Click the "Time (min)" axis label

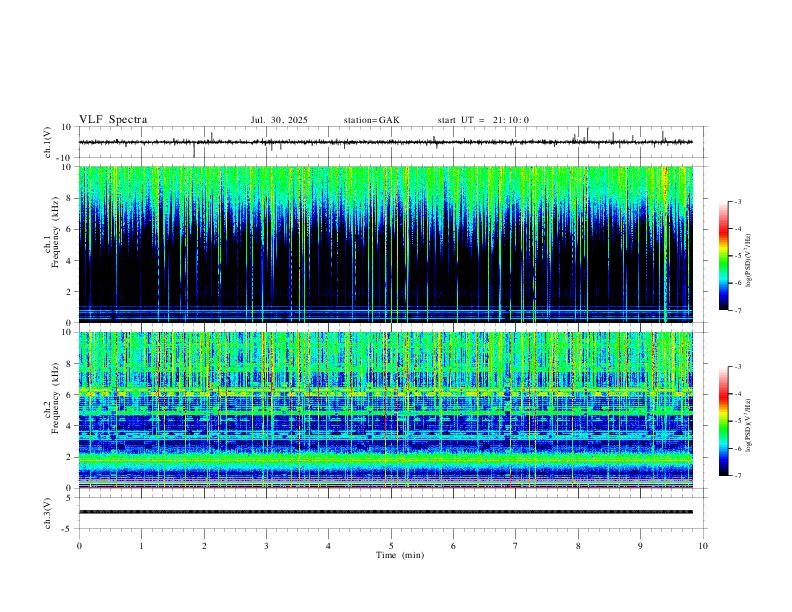click(x=400, y=555)
